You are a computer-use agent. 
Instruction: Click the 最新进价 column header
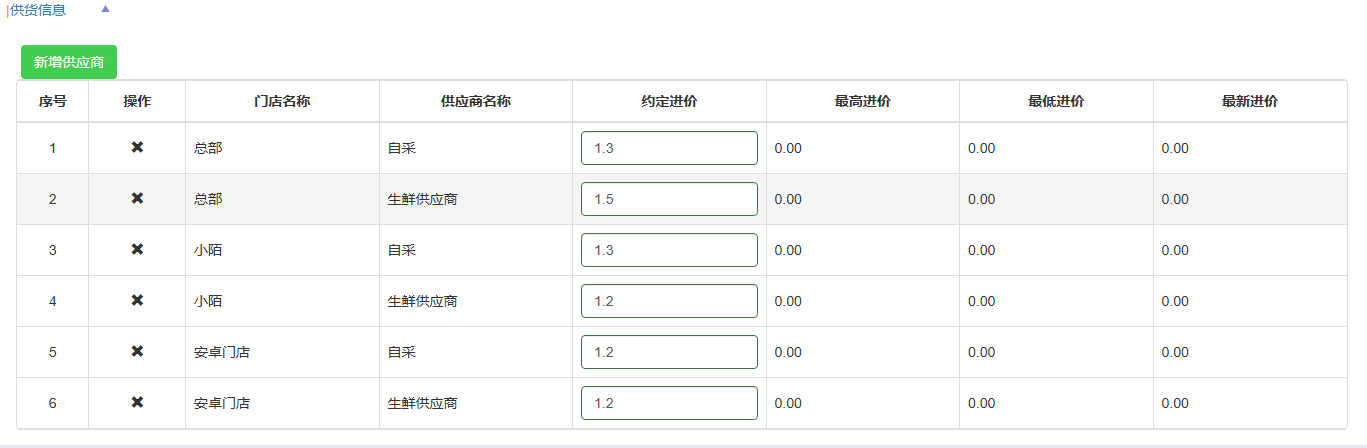(x=1250, y=101)
